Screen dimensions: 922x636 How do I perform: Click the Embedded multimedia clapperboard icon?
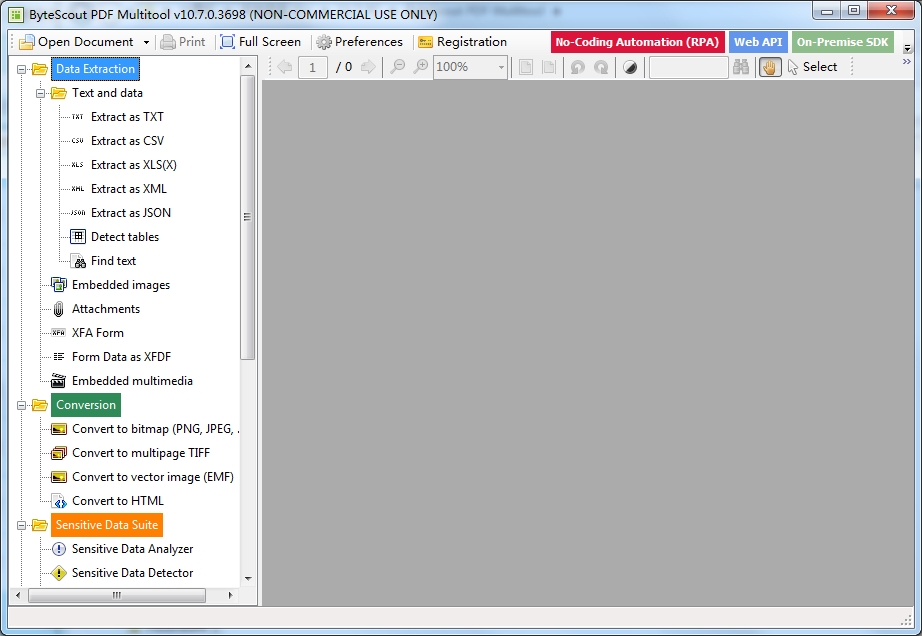click(58, 381)
